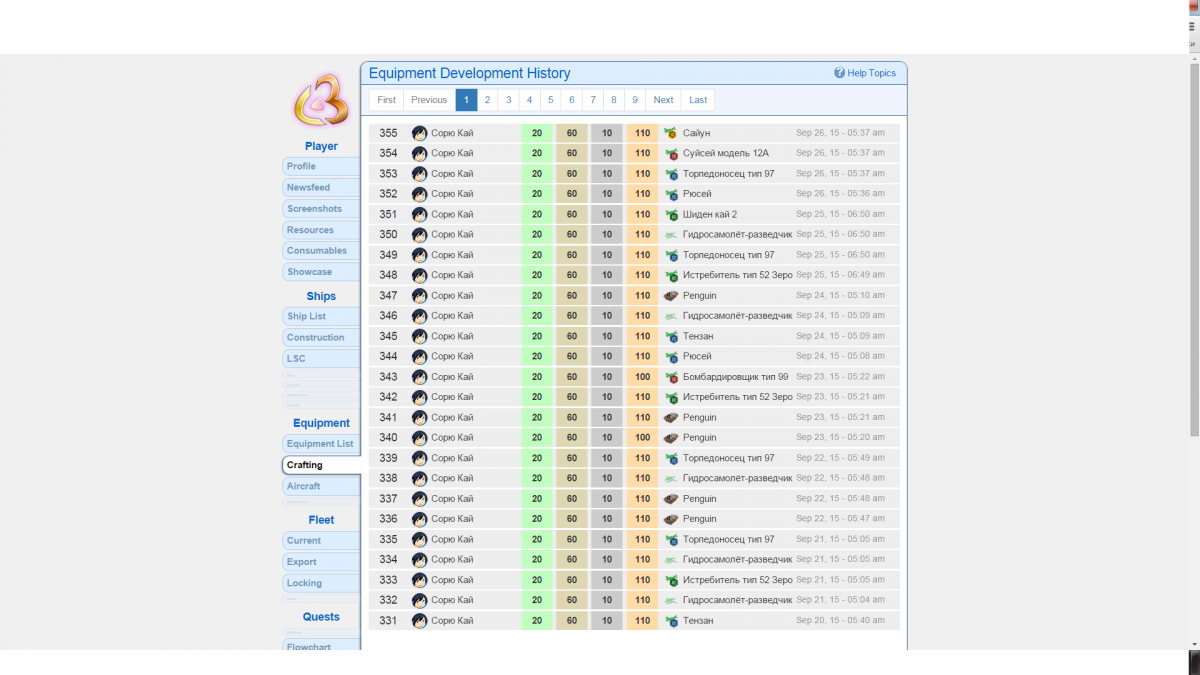Click the Шиден кай 2 fighter icon

(x=671, y=214)
